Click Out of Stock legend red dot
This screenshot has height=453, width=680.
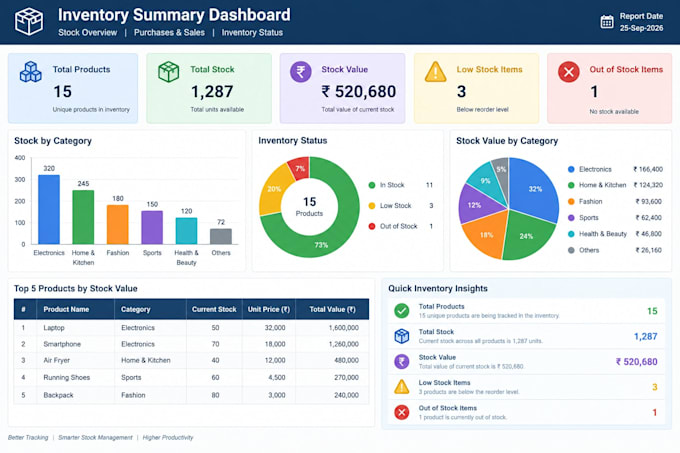pos(372,226)
